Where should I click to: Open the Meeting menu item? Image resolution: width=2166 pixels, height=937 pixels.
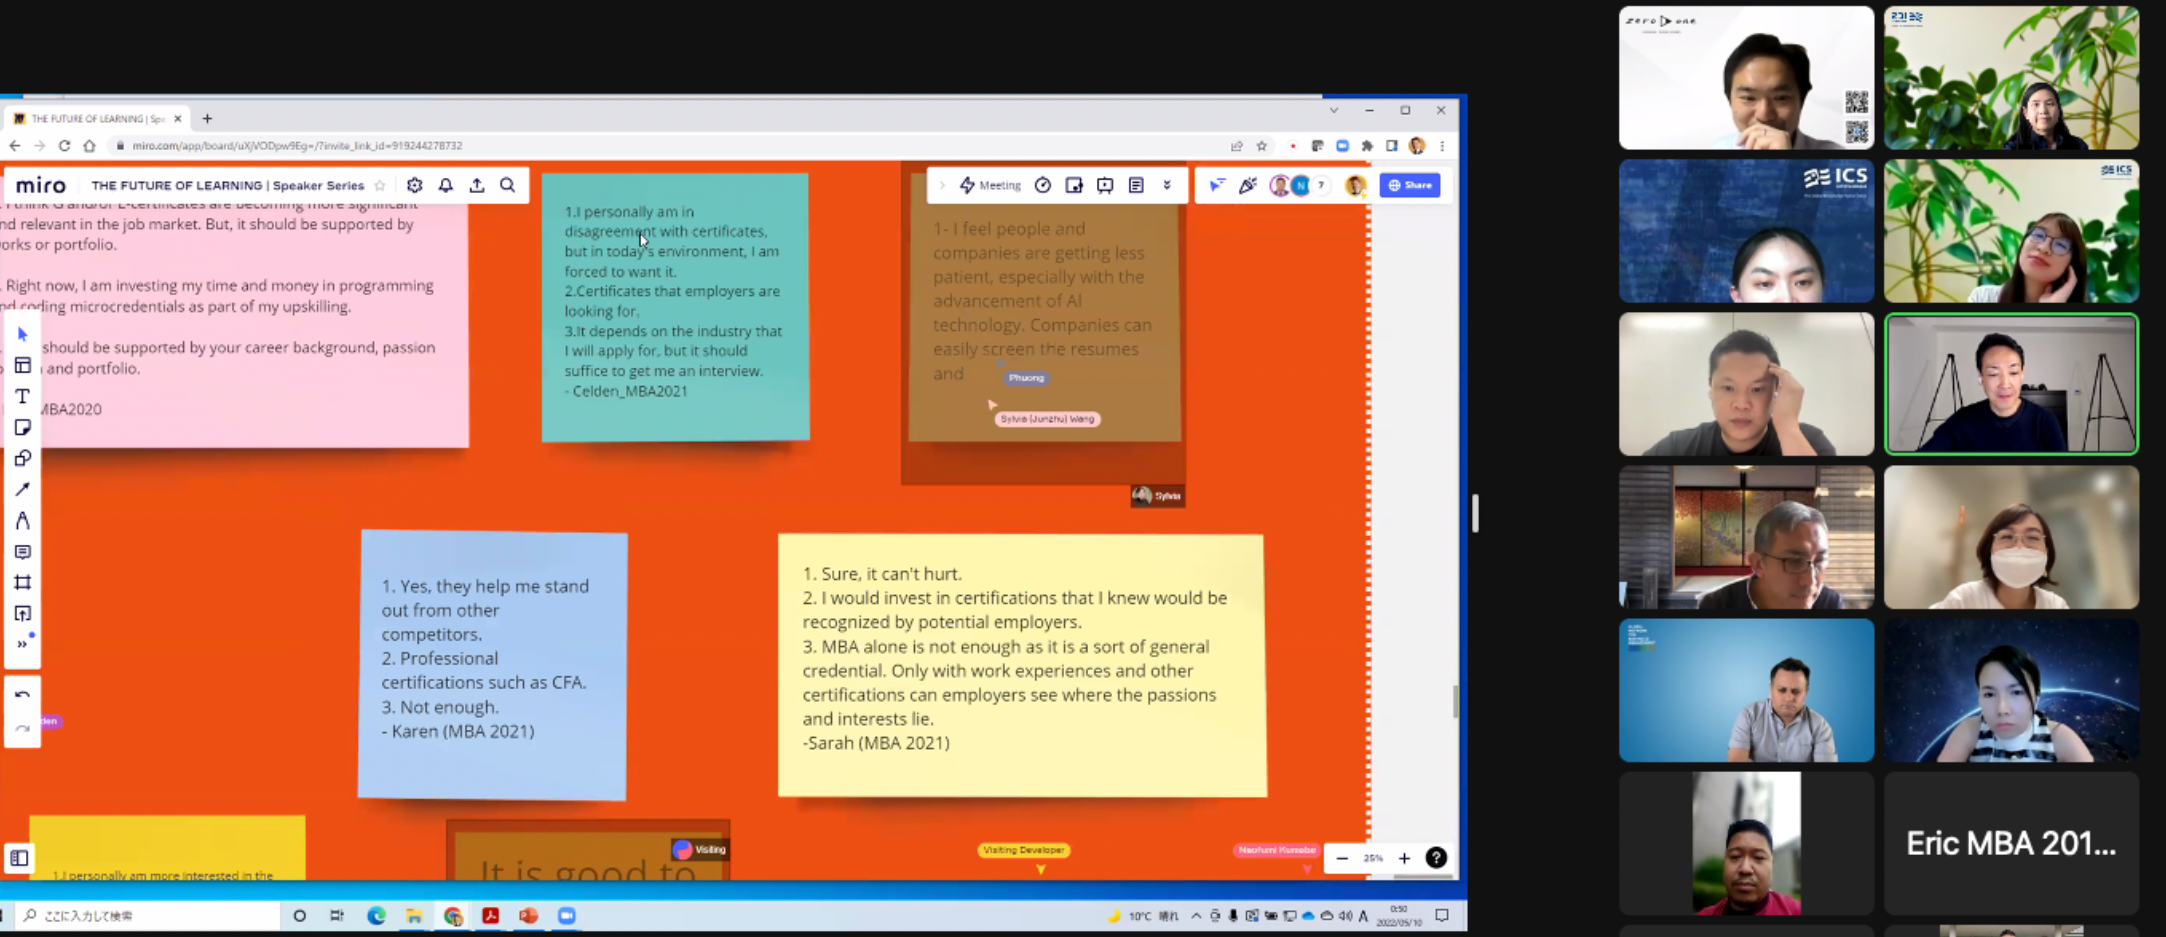coord(990,185)
